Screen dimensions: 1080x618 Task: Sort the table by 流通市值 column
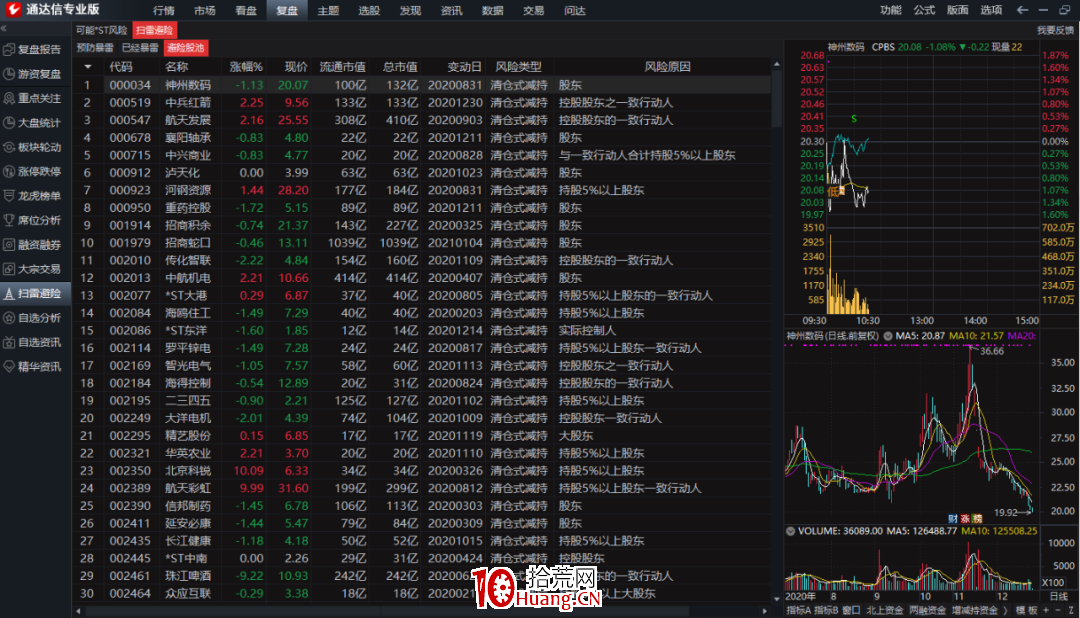pos(342,67)
